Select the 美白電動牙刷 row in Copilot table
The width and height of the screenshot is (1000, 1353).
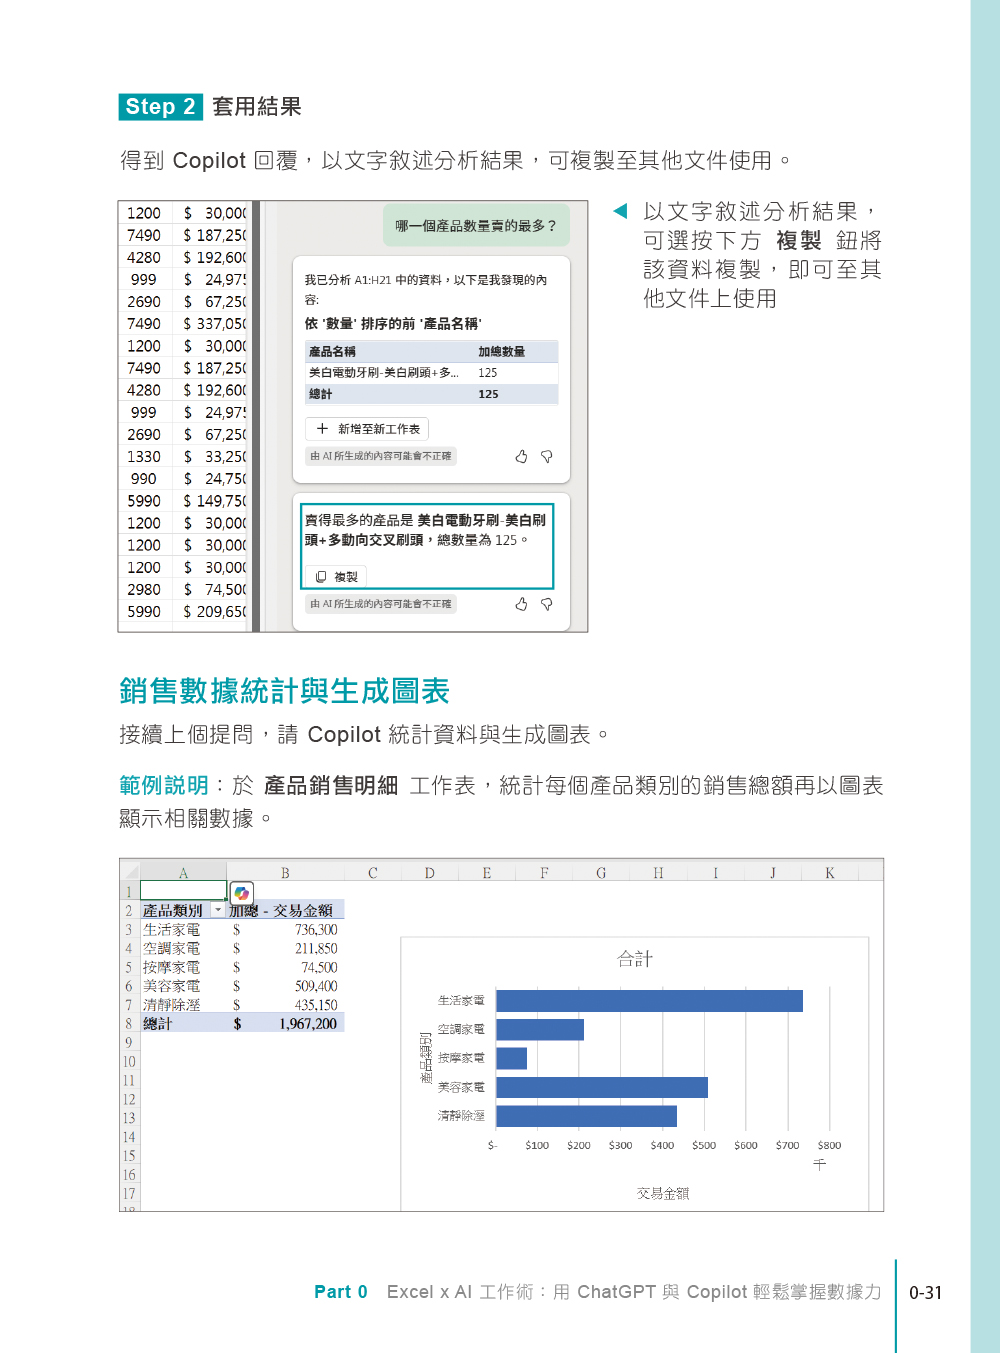coord(431,372)
